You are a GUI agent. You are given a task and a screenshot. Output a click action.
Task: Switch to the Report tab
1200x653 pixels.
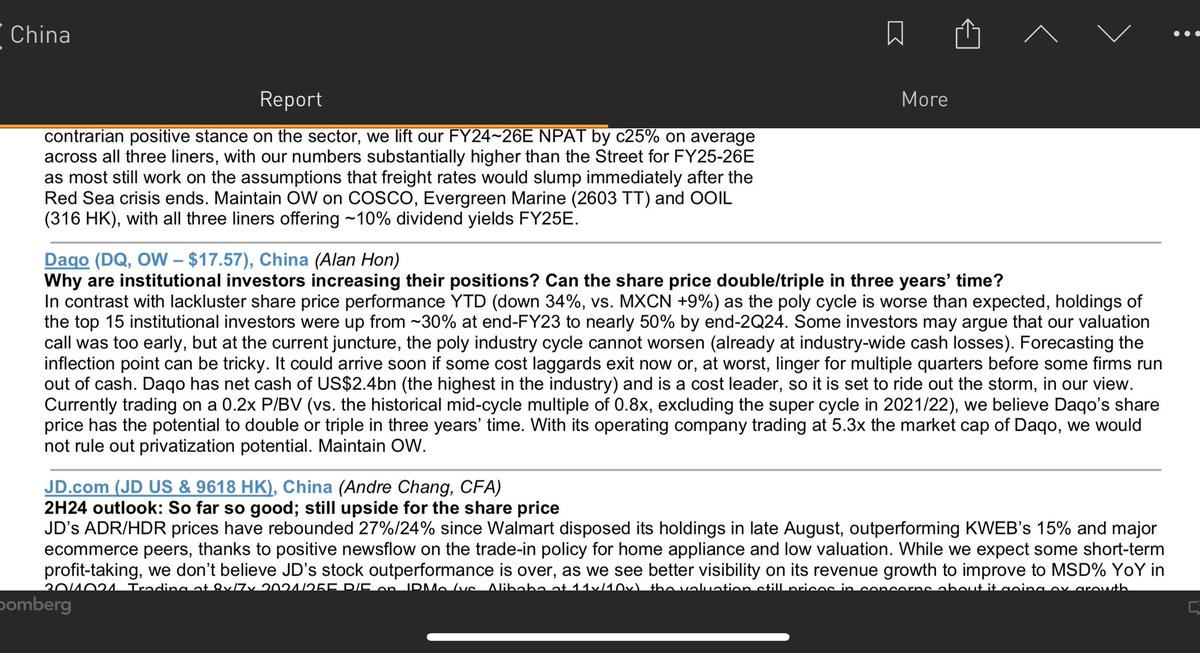click(290, 99)
